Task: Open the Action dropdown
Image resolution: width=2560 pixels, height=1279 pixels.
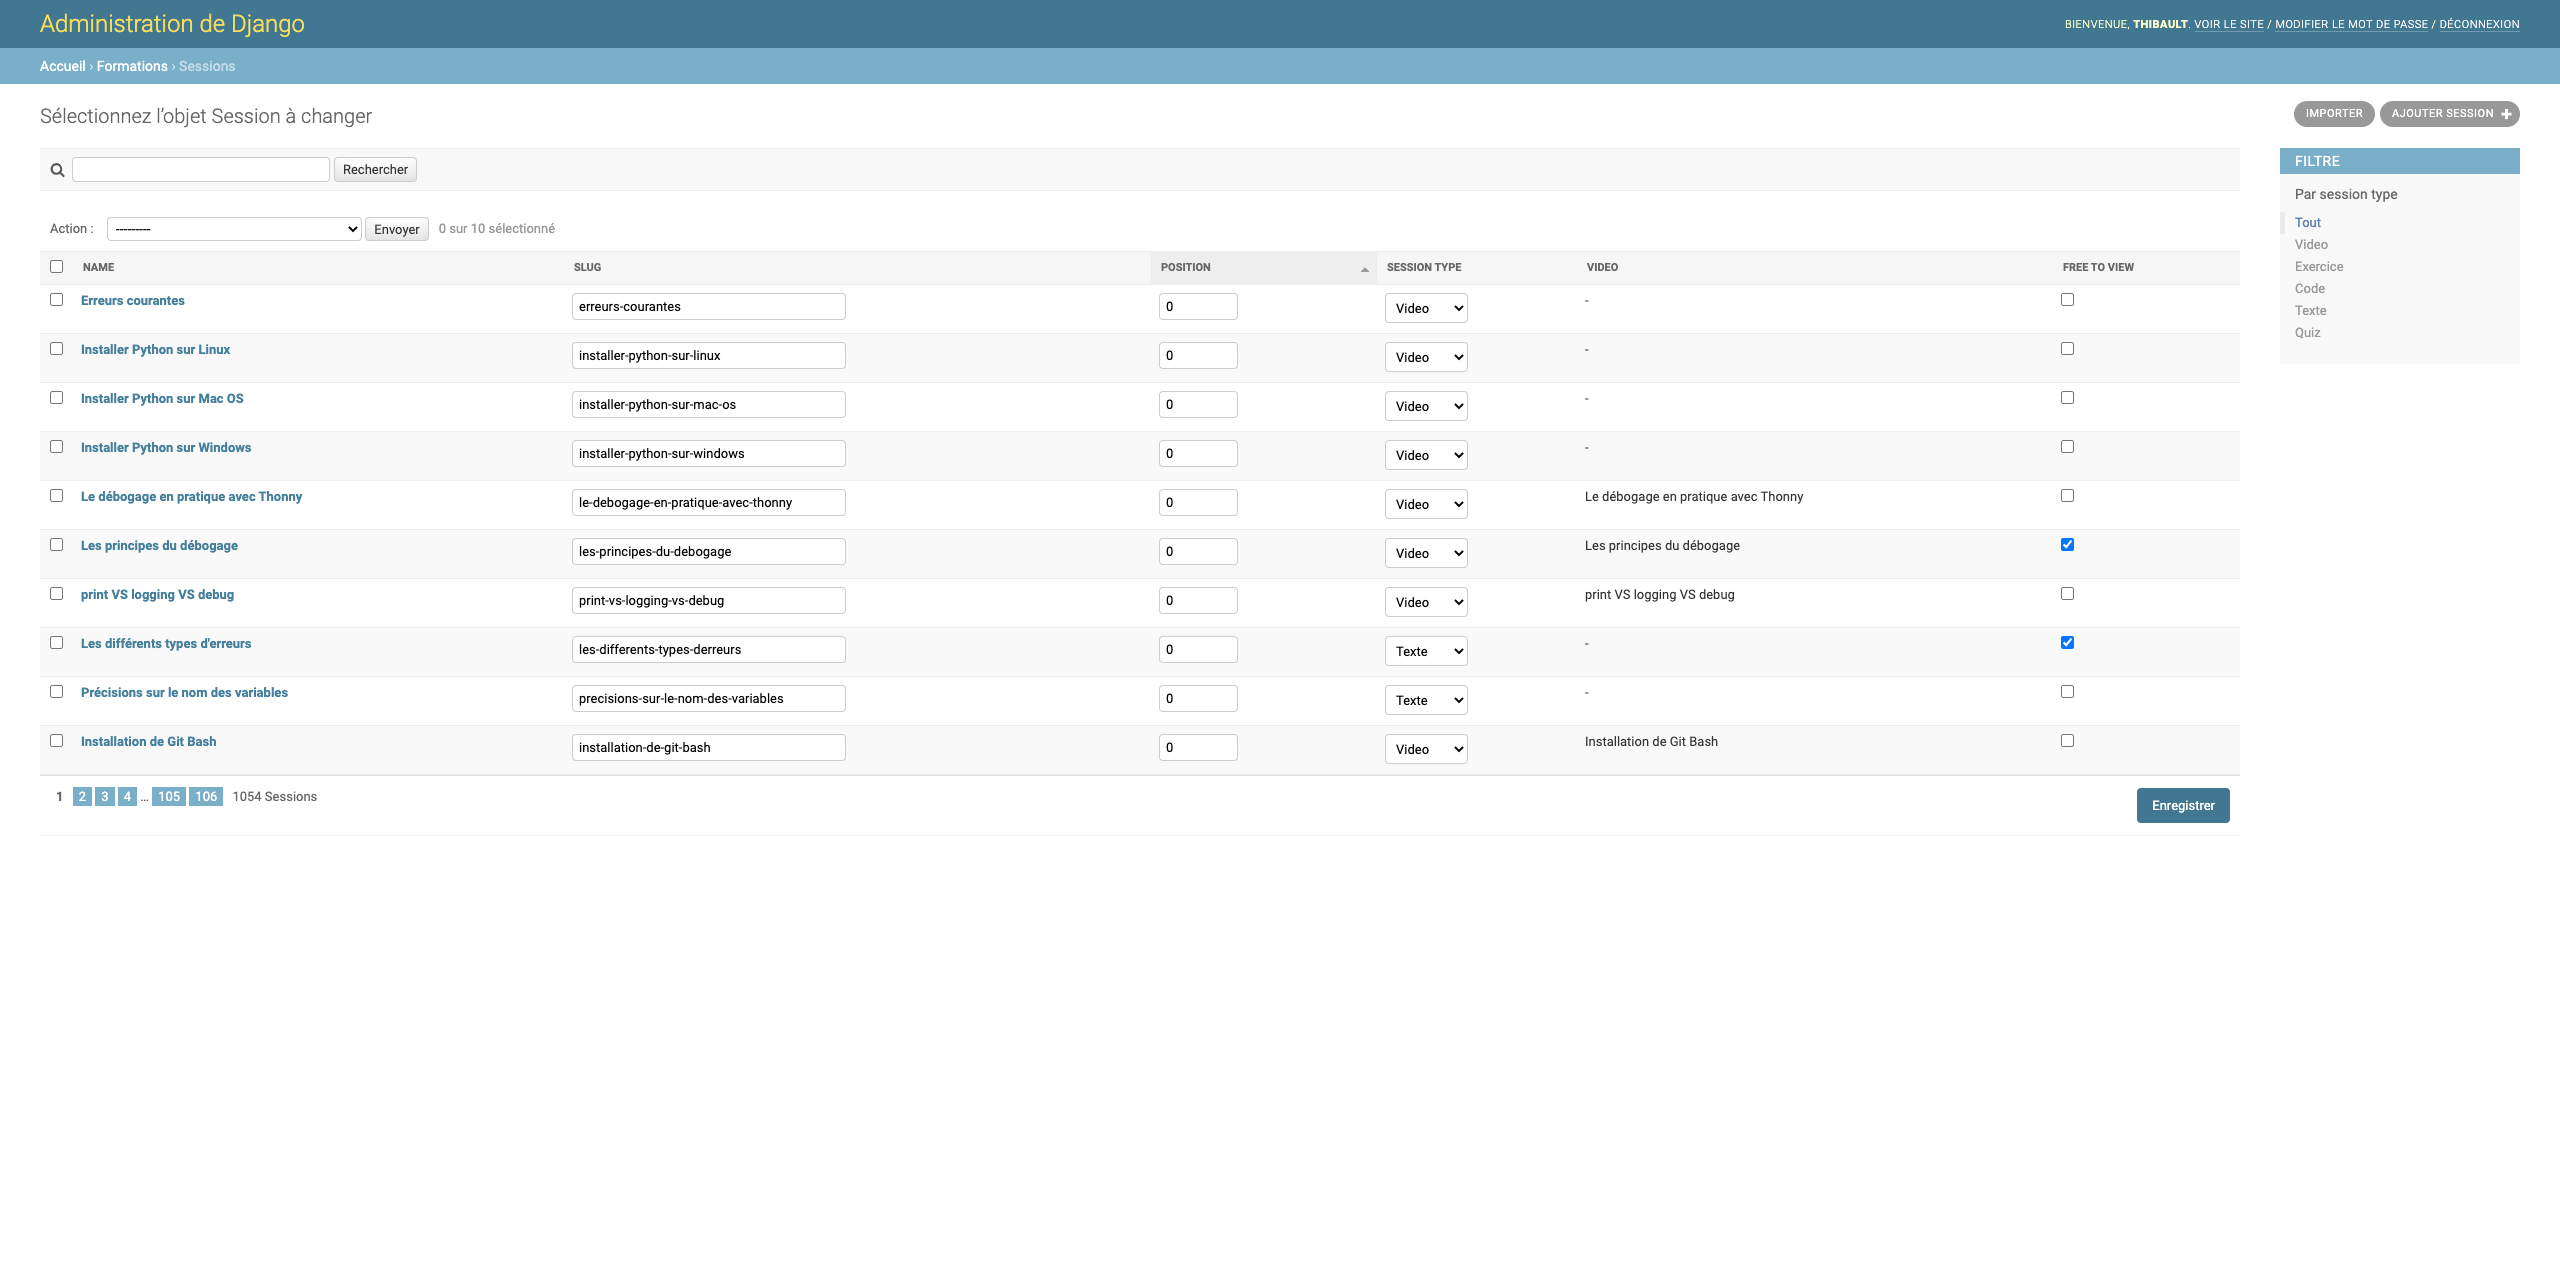Action: click(x=233, y=229)
